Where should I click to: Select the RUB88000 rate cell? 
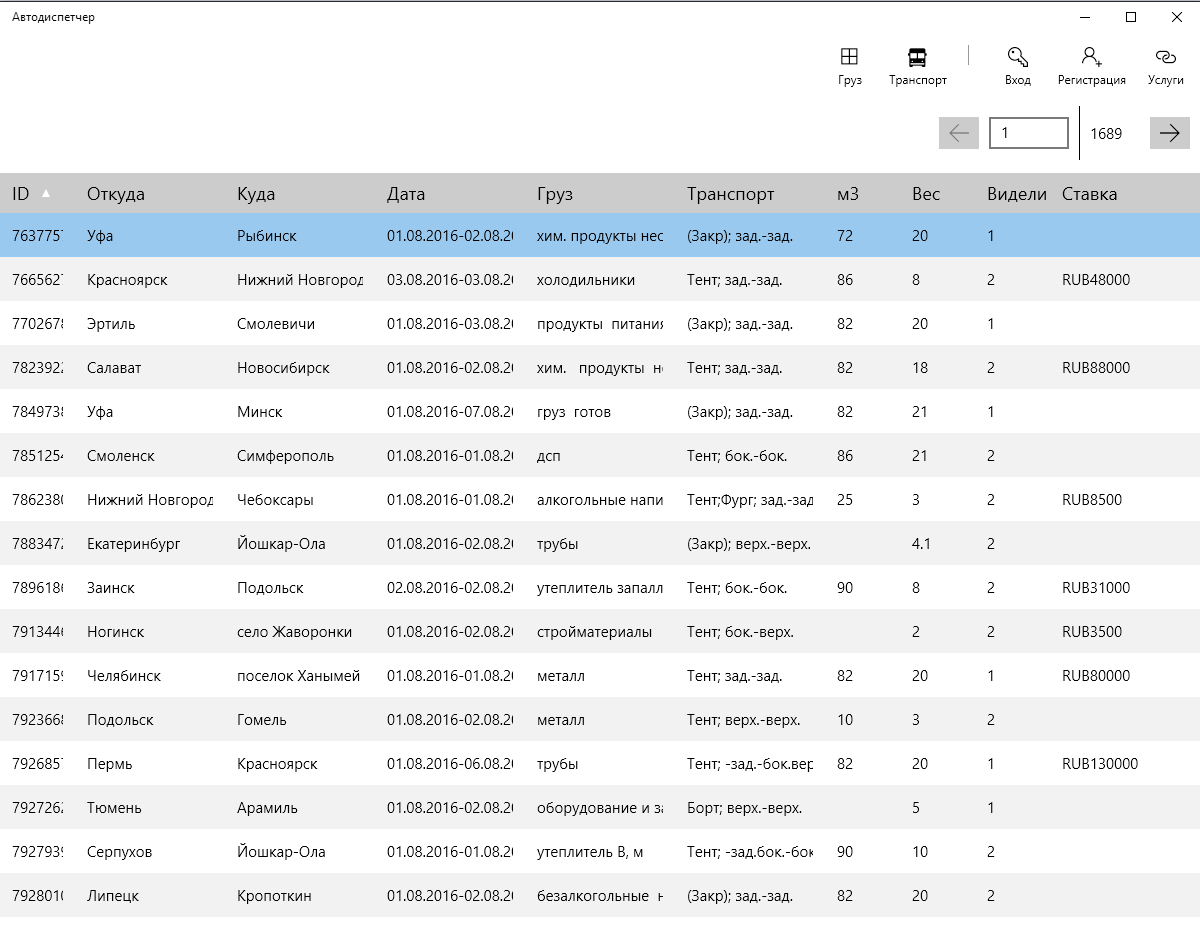pyautogui.click(x=1096, y=368)
